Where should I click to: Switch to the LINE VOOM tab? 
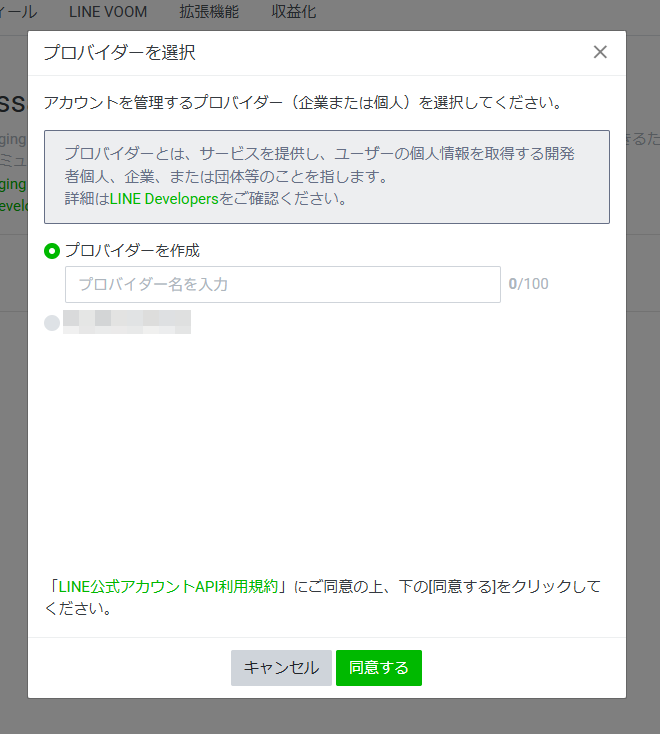pyautogui.click(x=108, y=12)
